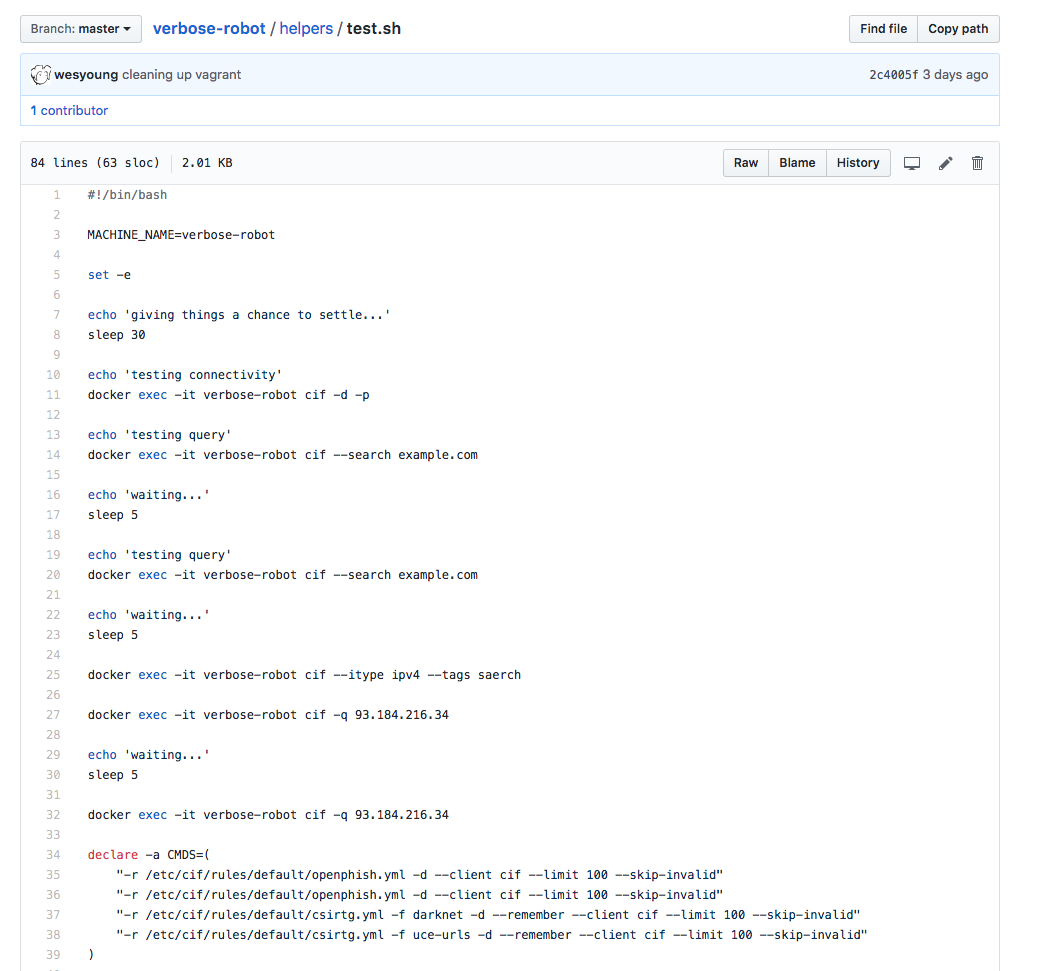The height and width of the screenshot is (971, 1038).
Task: Open the 'cleaning up vagrant' commit message
Action: (181, 75)
